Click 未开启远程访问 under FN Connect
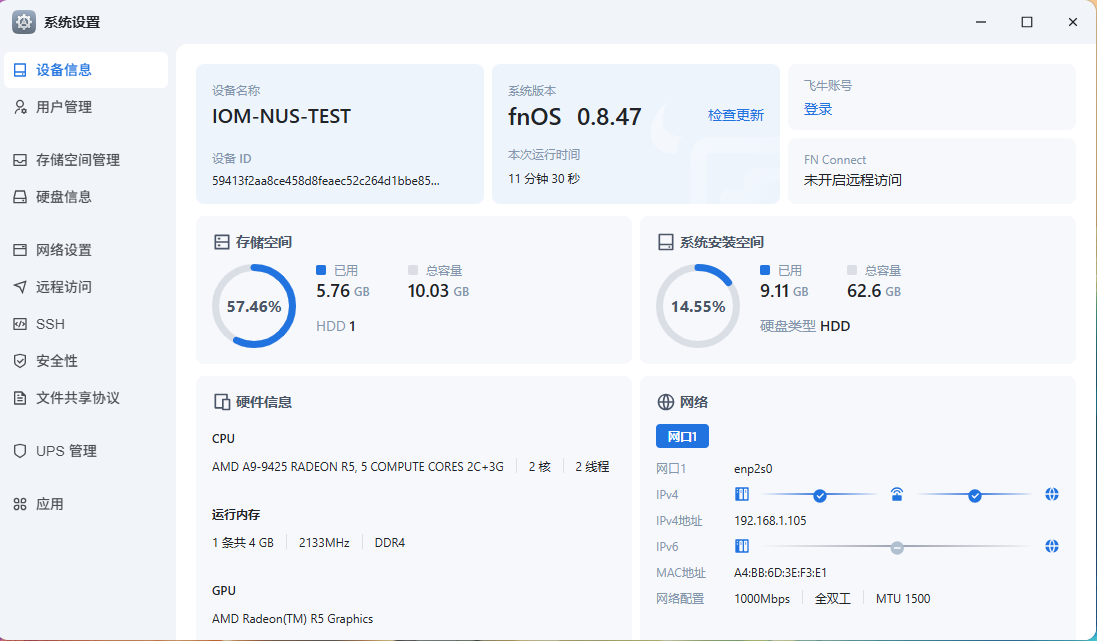Image resolution: width=1097 pixels, height=641 pixels. pyautogui.click(x=852, y=180)
